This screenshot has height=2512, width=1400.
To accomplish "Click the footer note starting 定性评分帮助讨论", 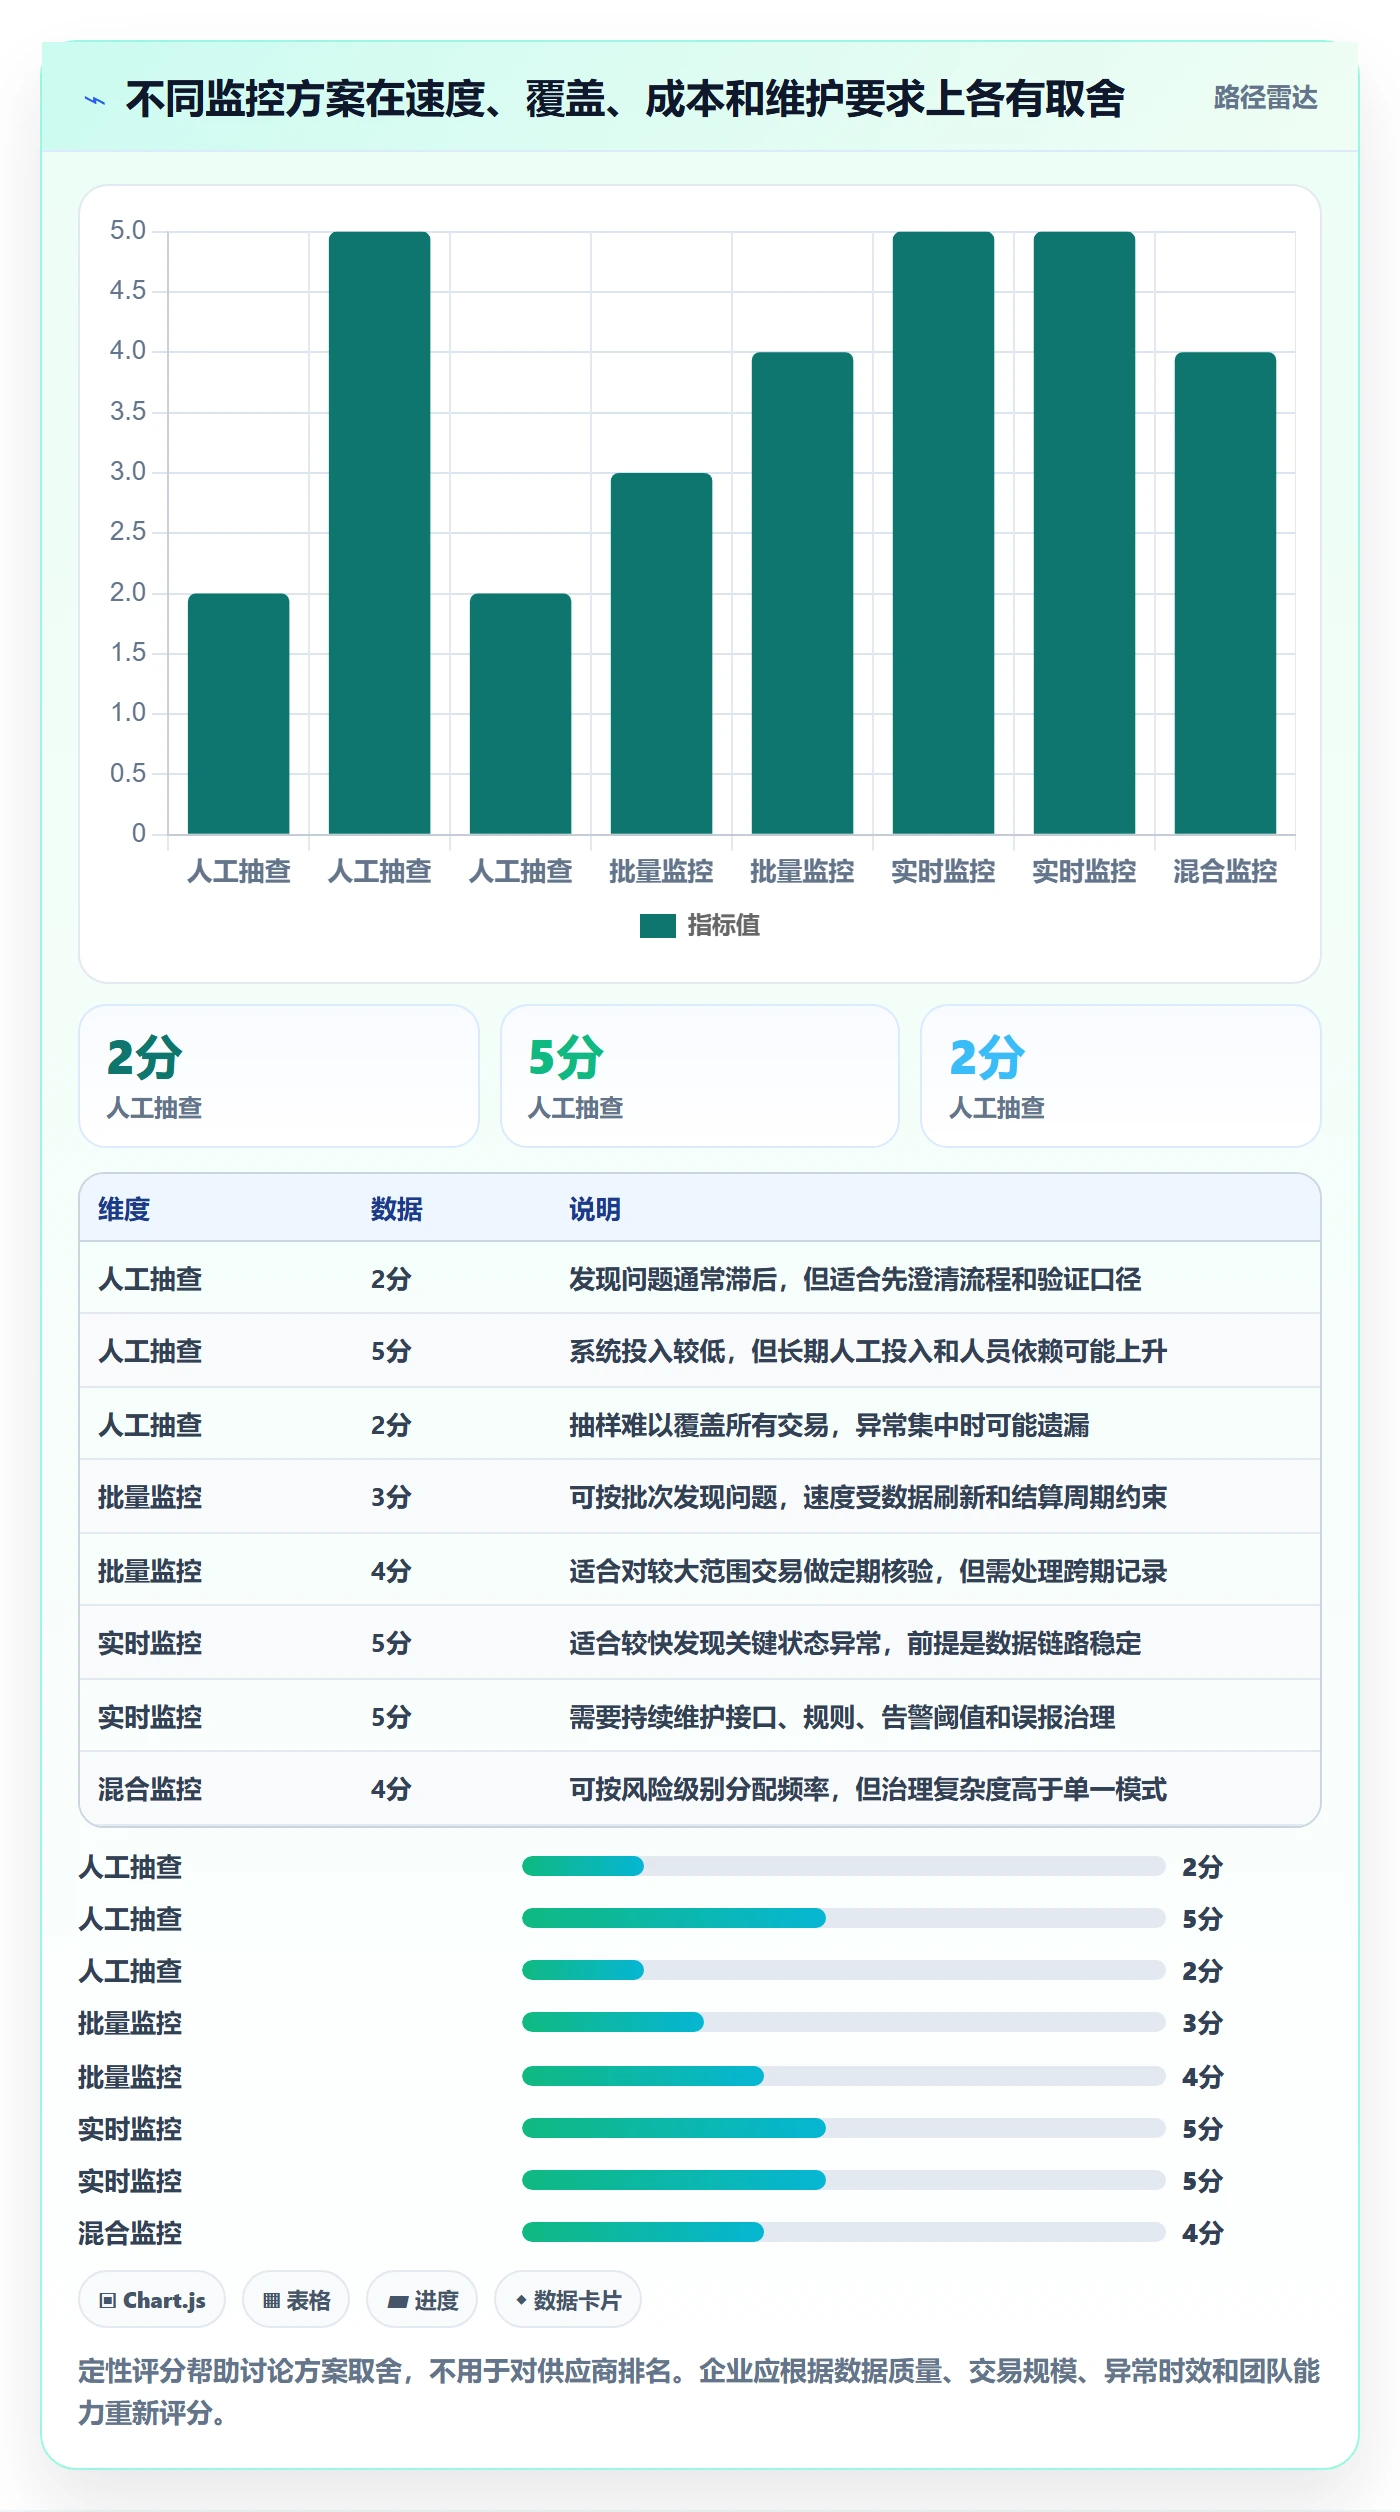I will [700, 2392].
